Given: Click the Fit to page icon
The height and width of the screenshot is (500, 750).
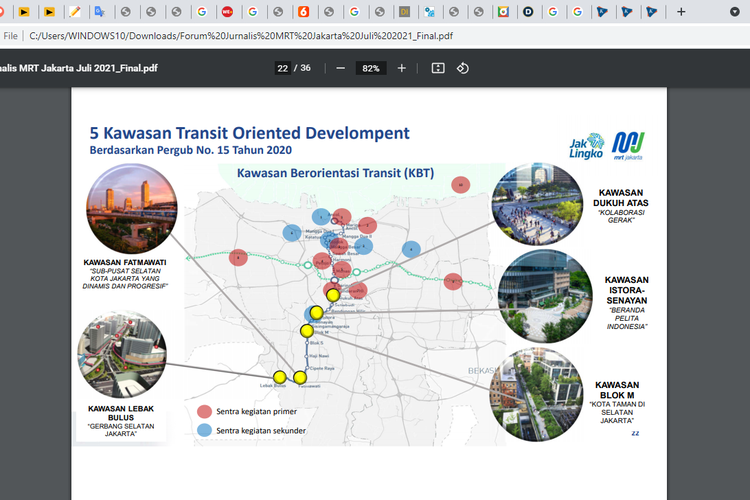Looking at the screenshot, I should [437, 68].
